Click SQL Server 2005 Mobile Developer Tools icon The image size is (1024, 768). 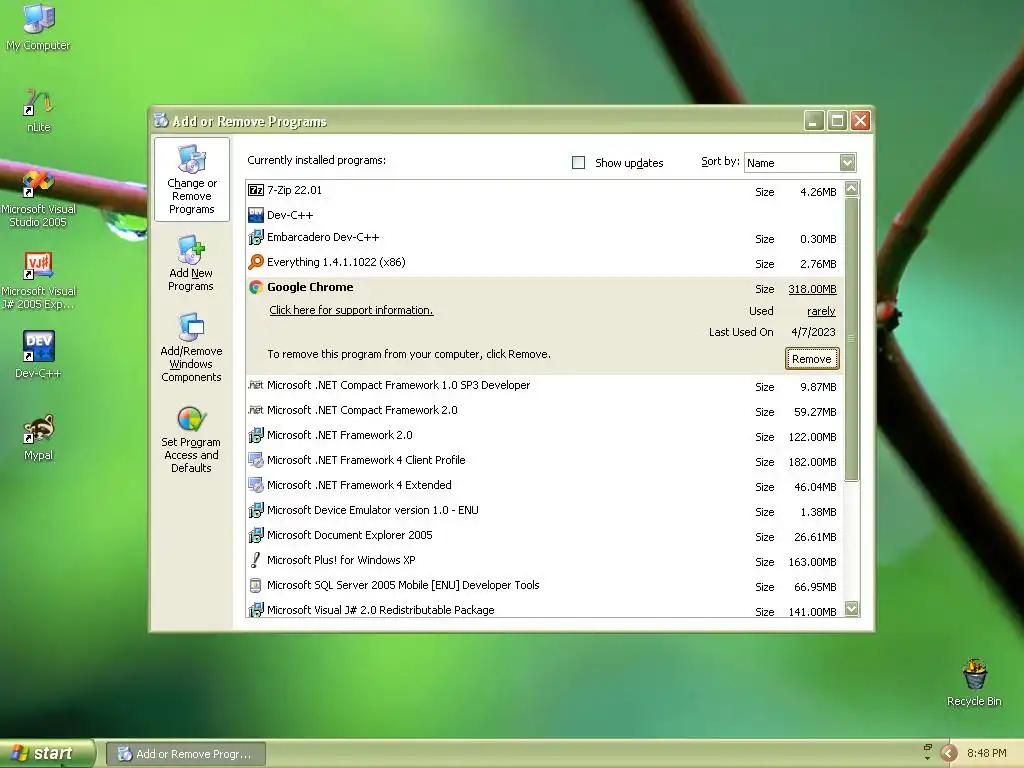pyautogui.click(x=256, y=585)
